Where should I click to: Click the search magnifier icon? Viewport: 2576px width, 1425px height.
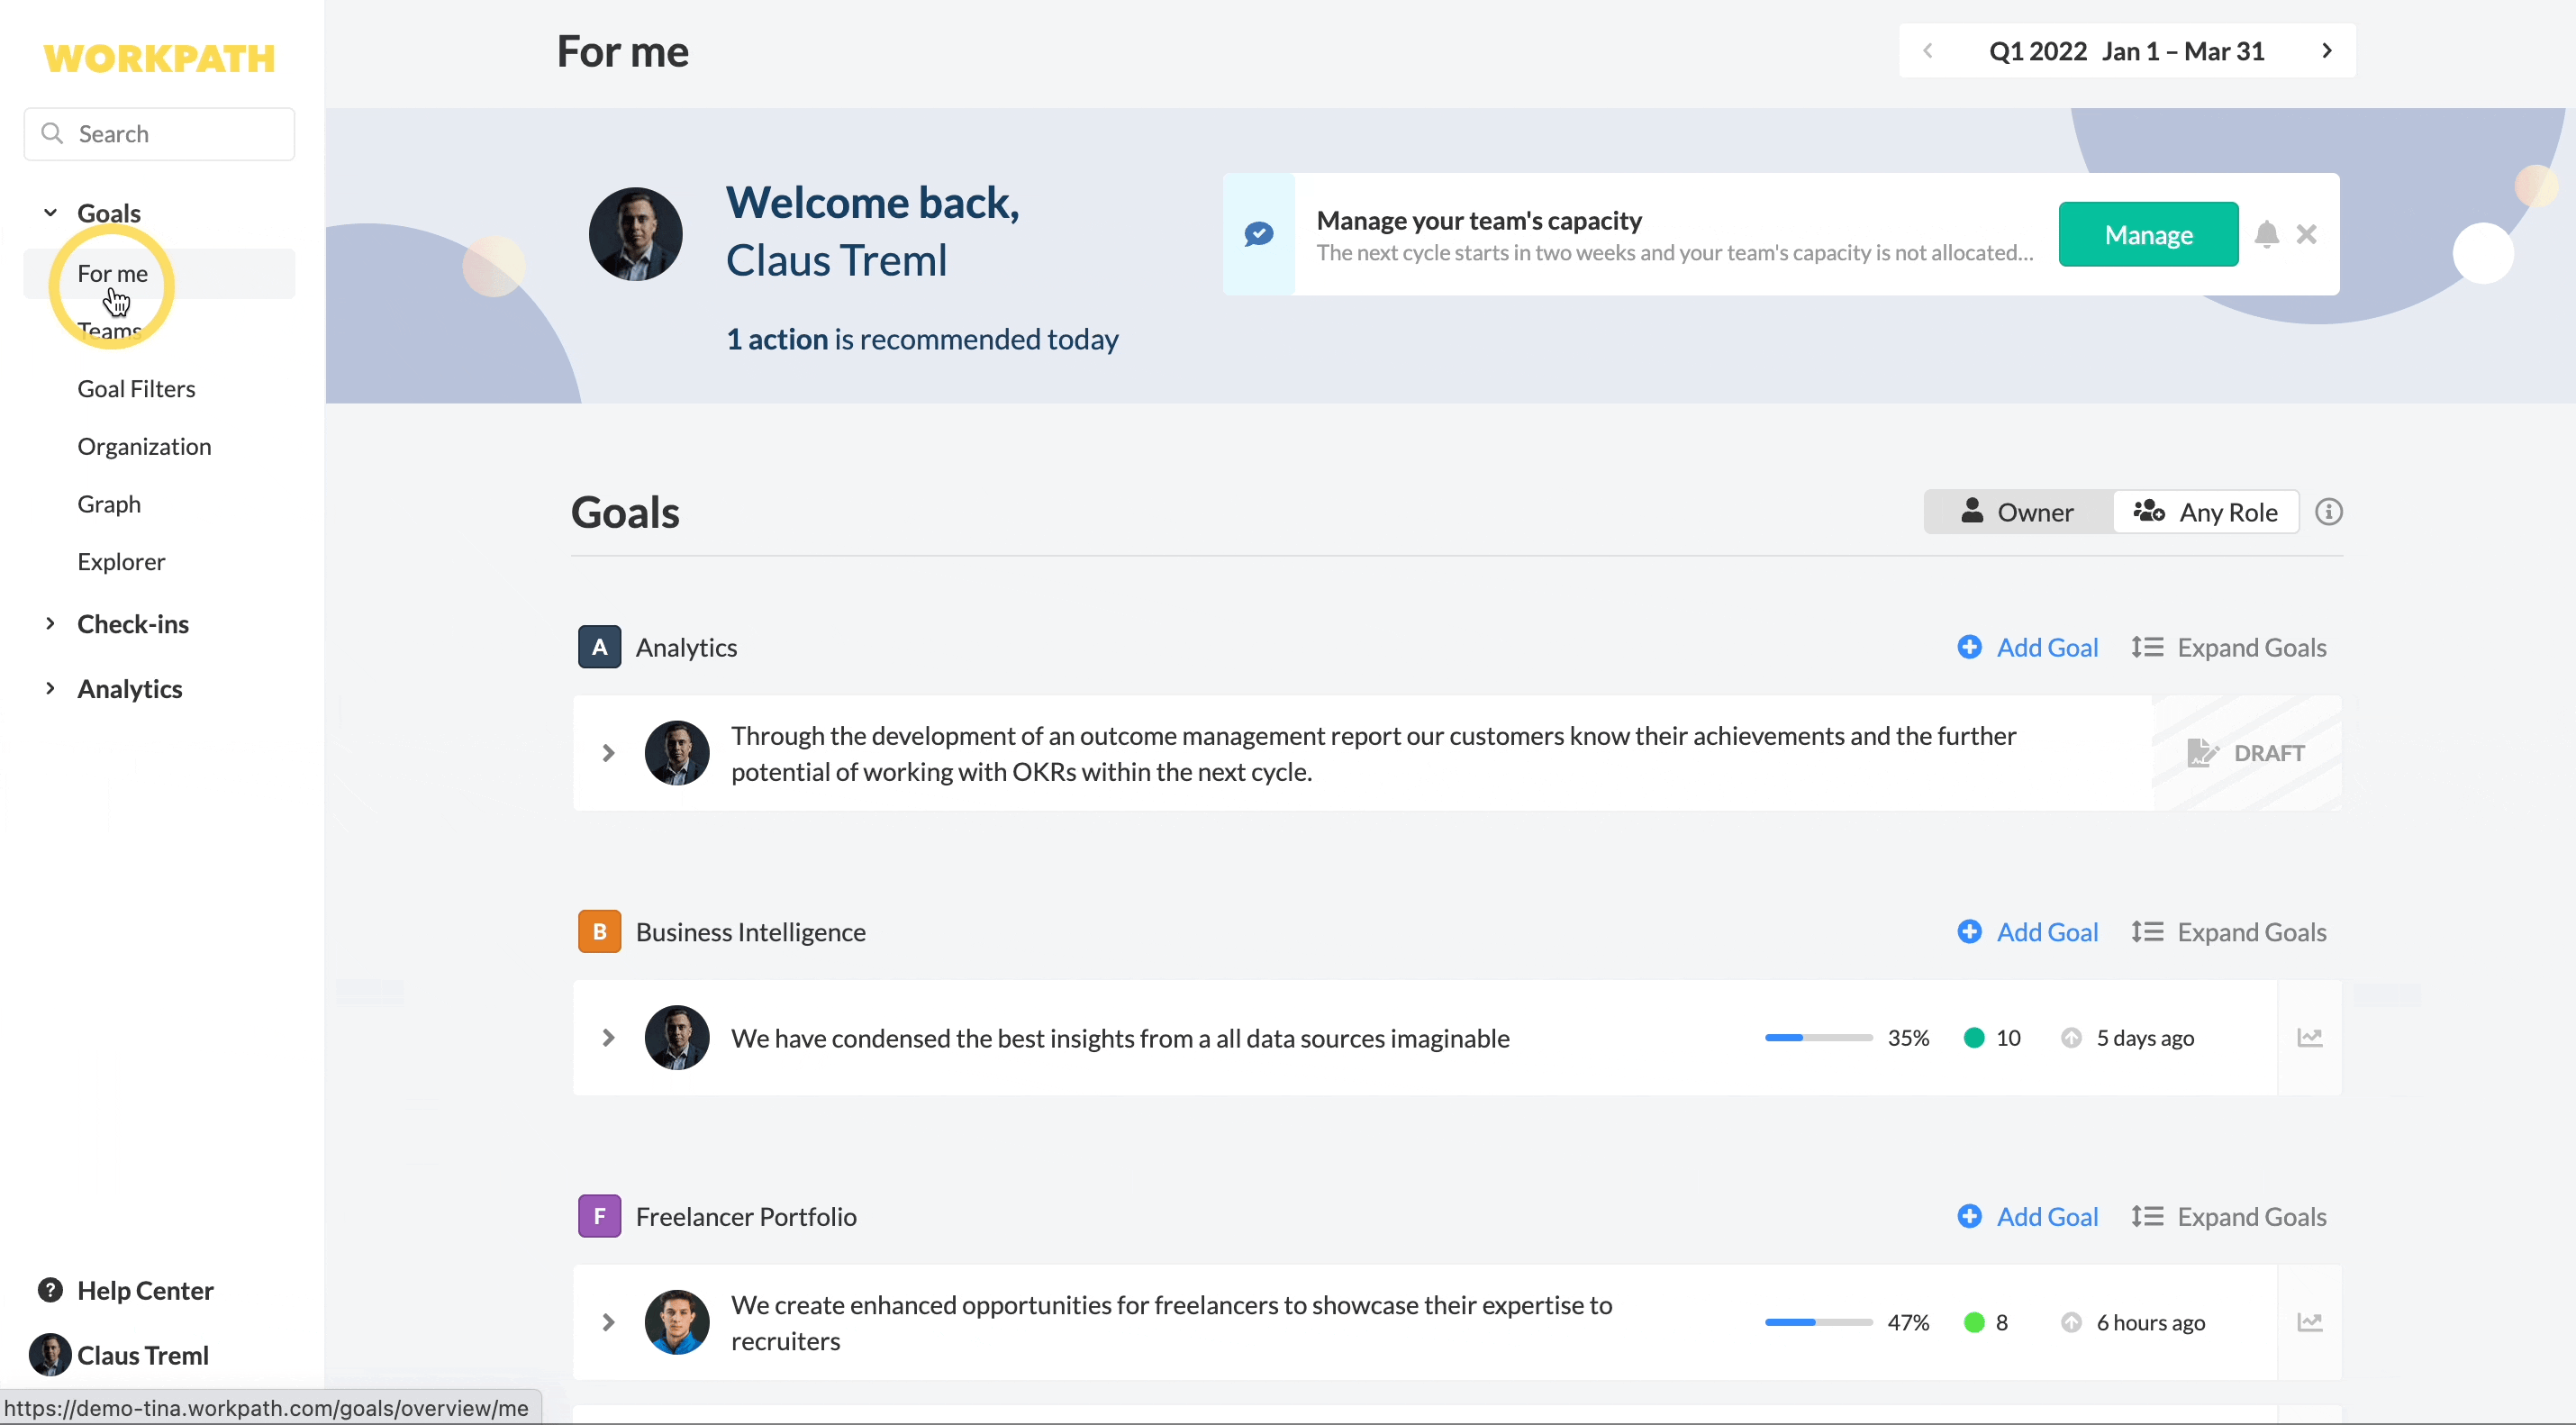point(52,133)
